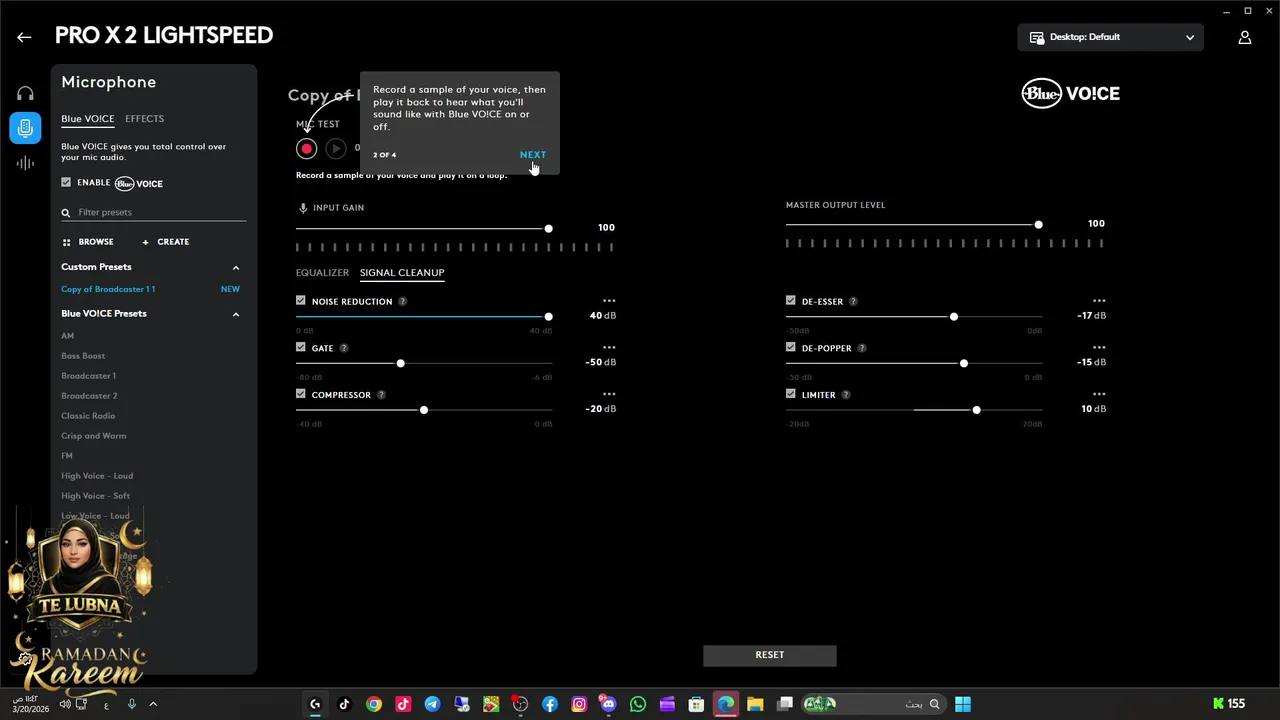Select the AM preset
Viewport: 1280px width, 720px height.
(67, 336)
